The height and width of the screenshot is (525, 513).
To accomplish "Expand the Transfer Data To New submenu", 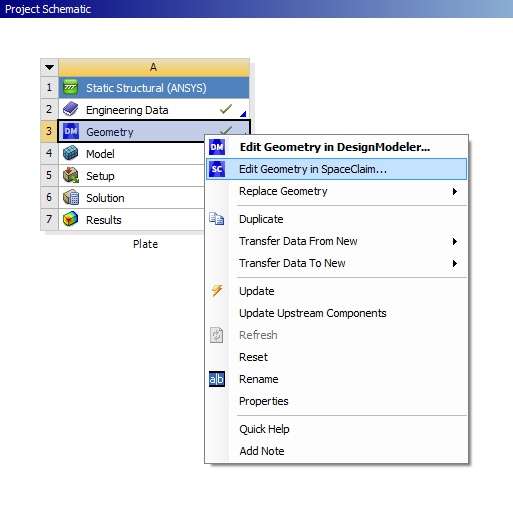I will click(454, 263).
